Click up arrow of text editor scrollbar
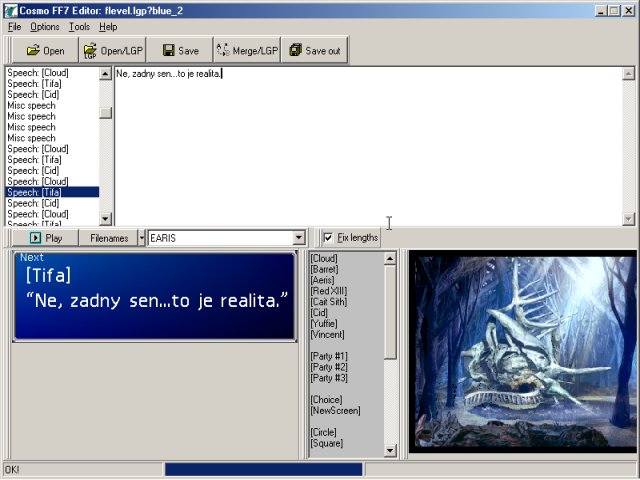This screenshot has width=640, height=480. point(628,74)
